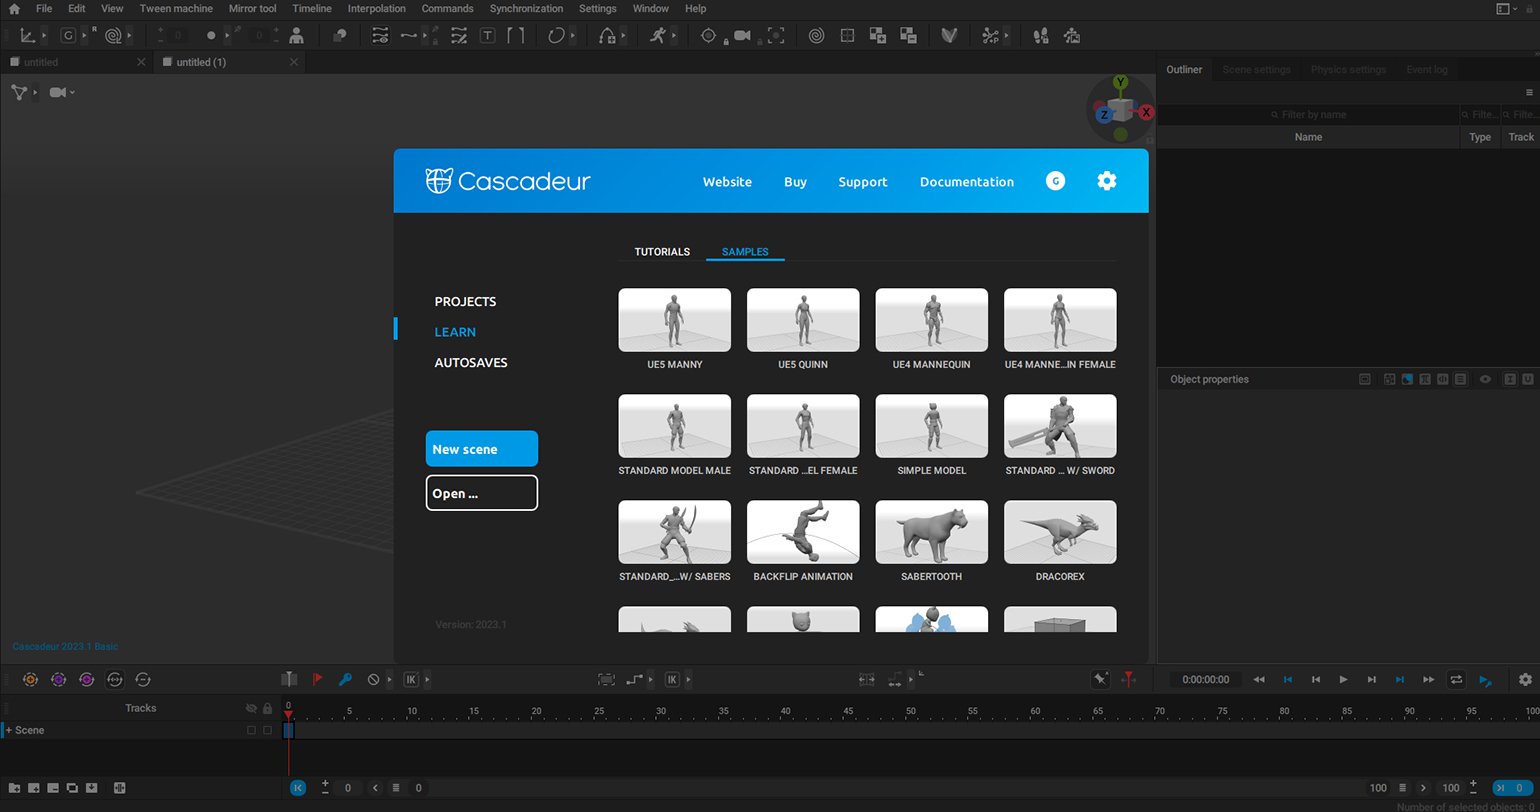Click the blue go-to-start button below timeline
Viewport: 1540px width, 812px height.
click(x=297, y=788)
